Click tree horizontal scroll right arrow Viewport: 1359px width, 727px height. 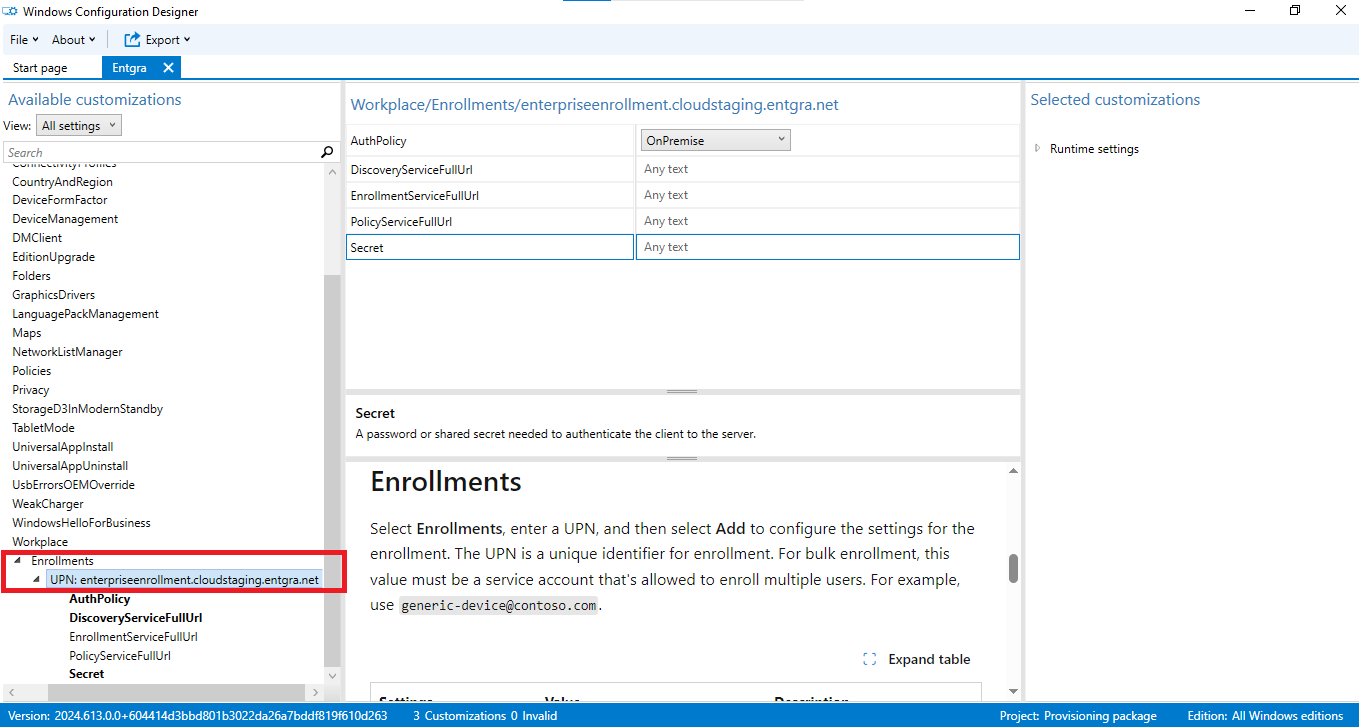316,692
